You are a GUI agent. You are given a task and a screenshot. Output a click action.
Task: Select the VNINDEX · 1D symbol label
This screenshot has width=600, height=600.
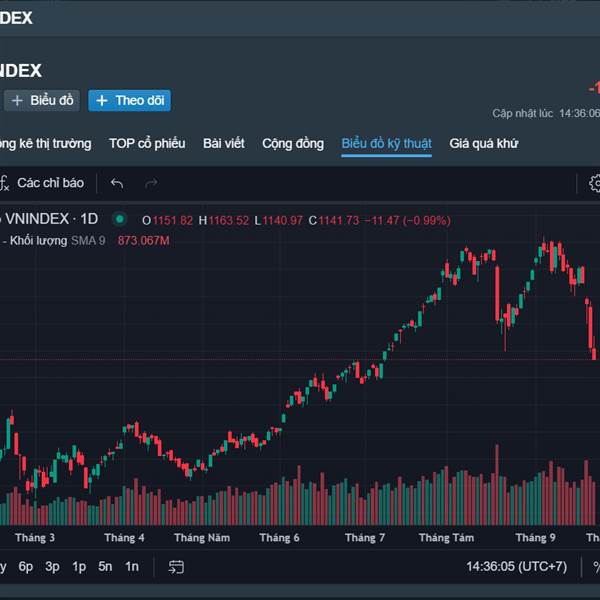tap(51, 219)
